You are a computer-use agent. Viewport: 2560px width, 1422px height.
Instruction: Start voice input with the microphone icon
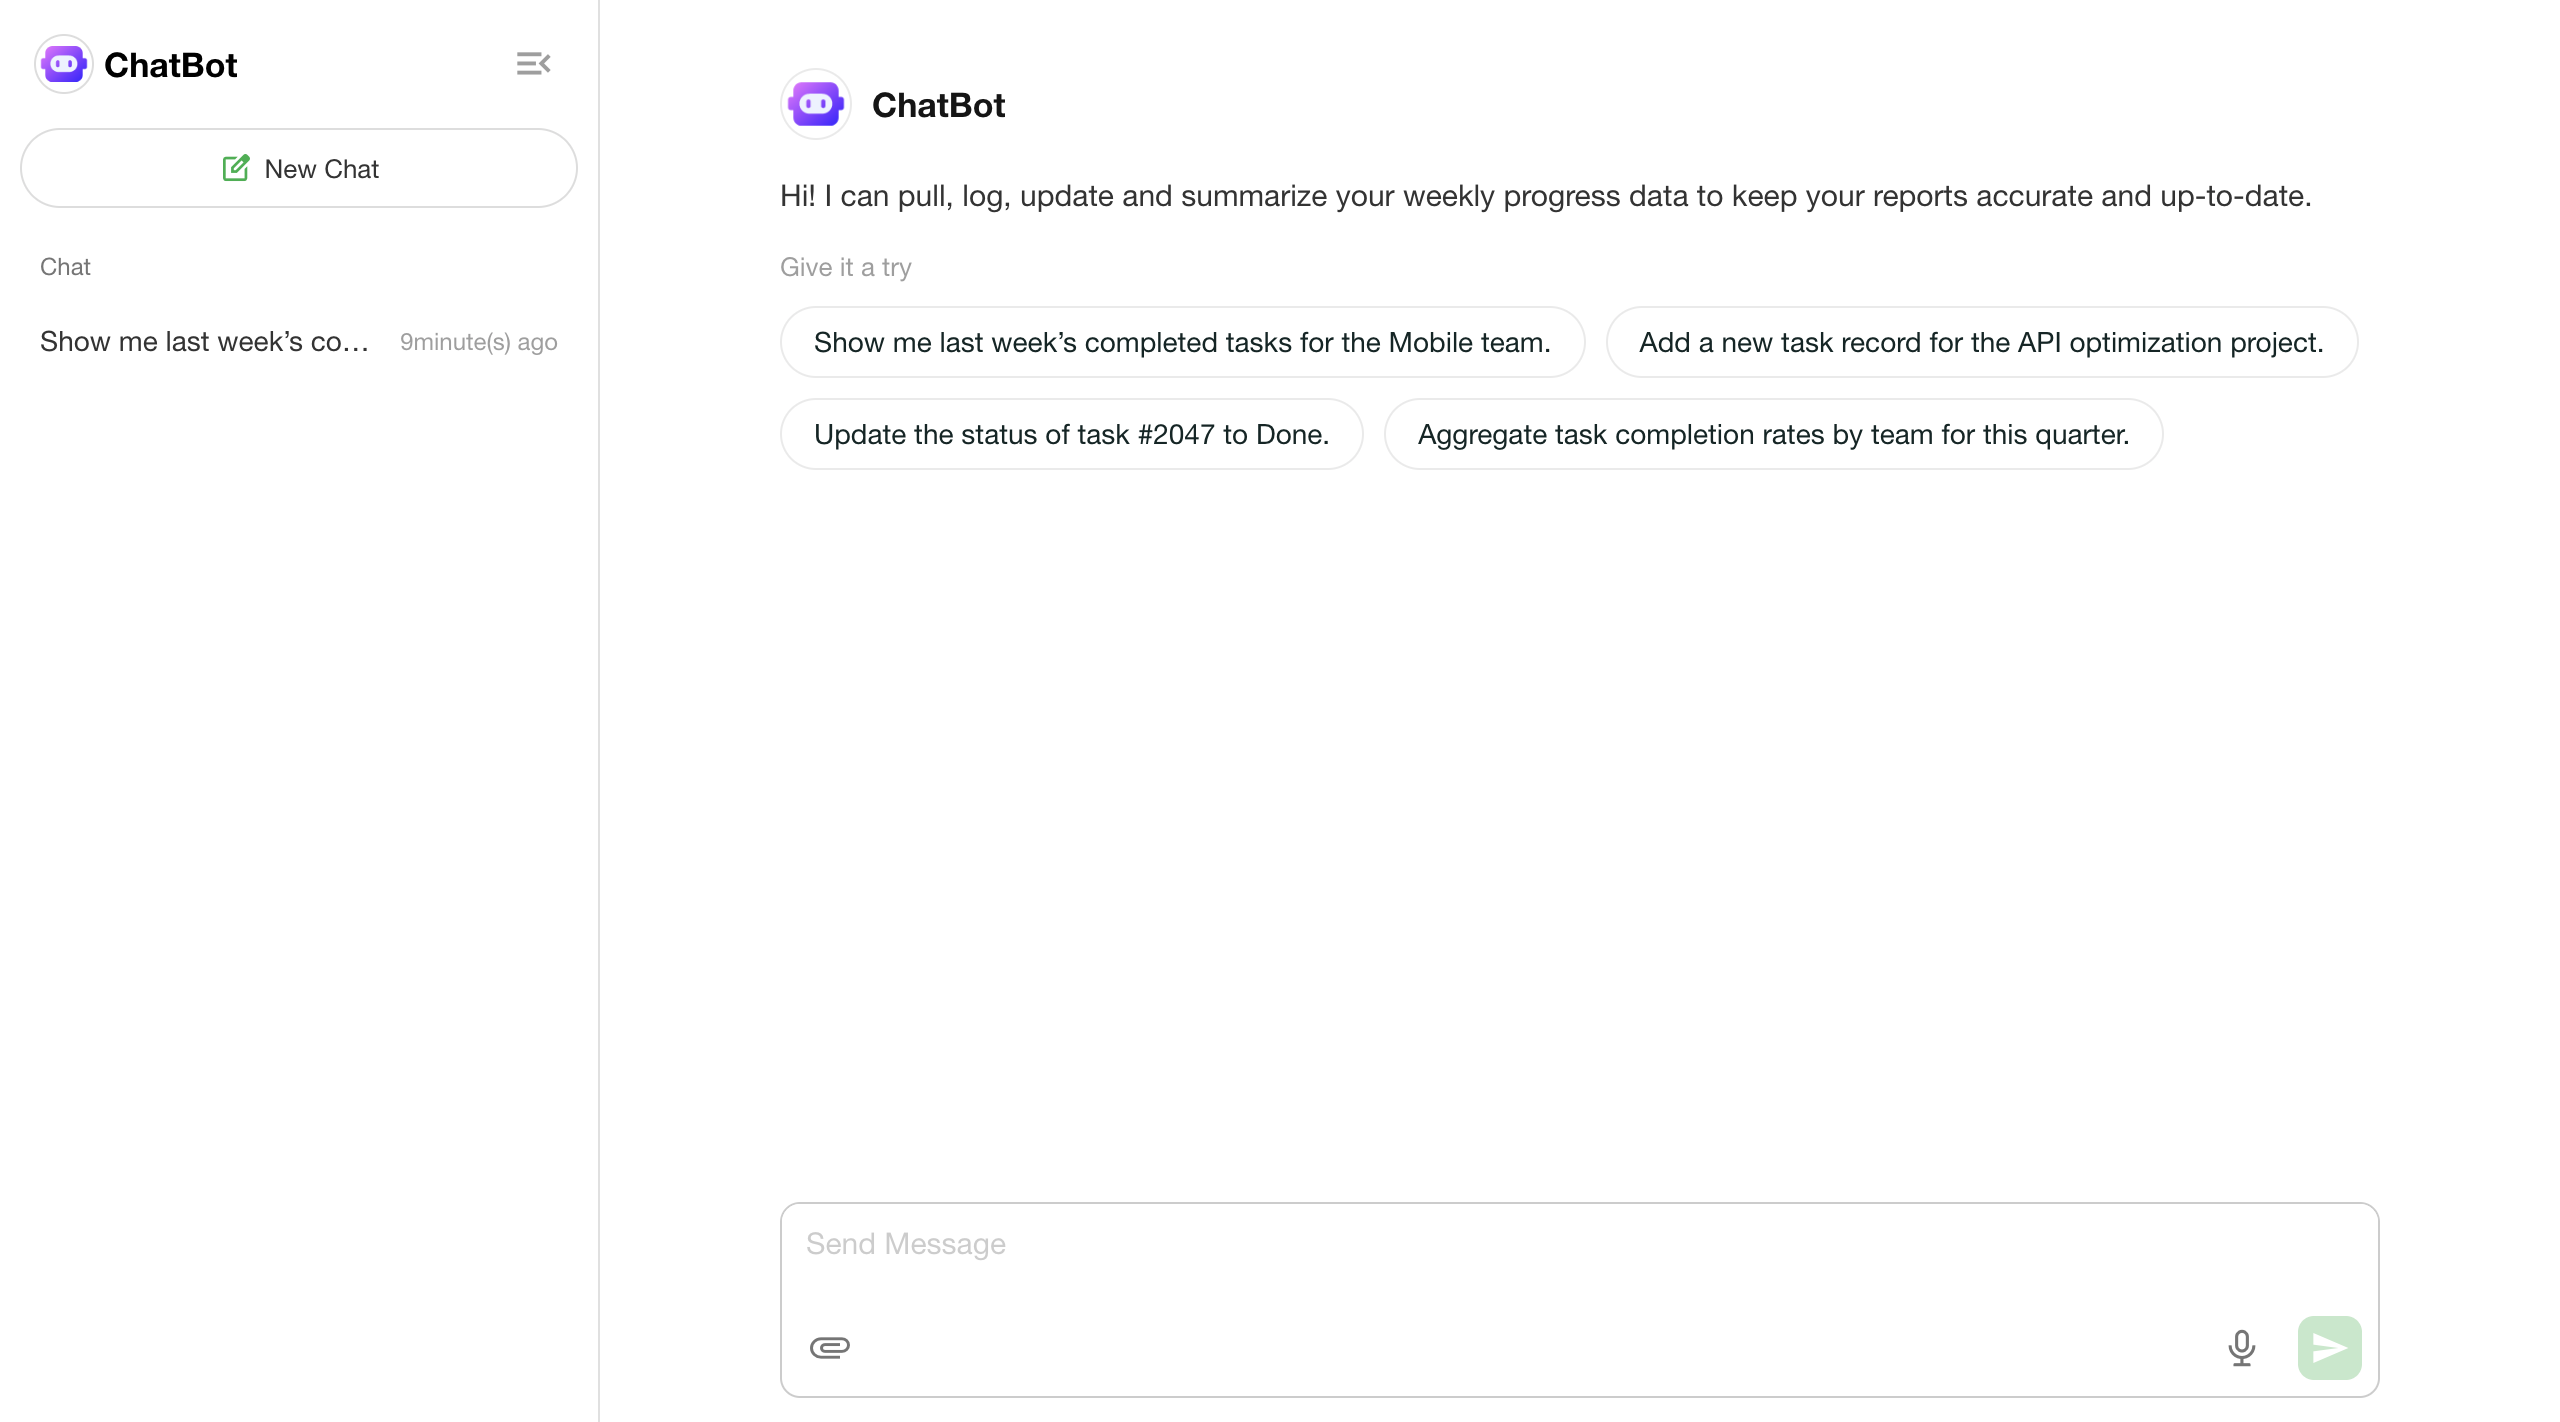2241,1347
